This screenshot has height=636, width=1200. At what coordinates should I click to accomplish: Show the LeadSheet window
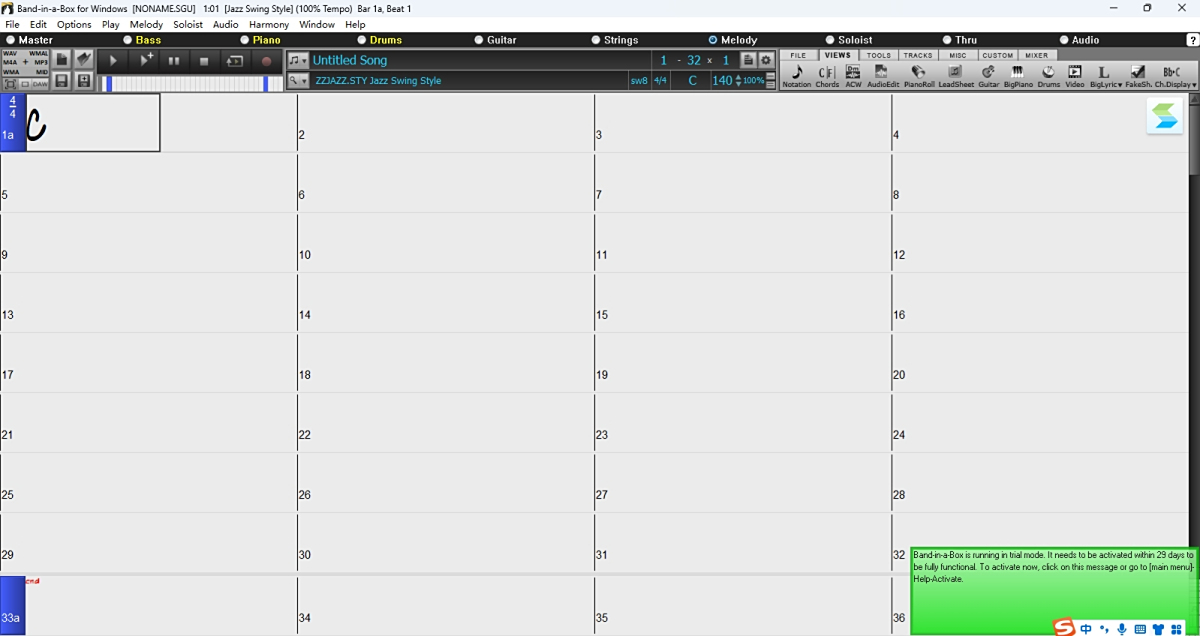pyautogui.click(x=956, y=75)
